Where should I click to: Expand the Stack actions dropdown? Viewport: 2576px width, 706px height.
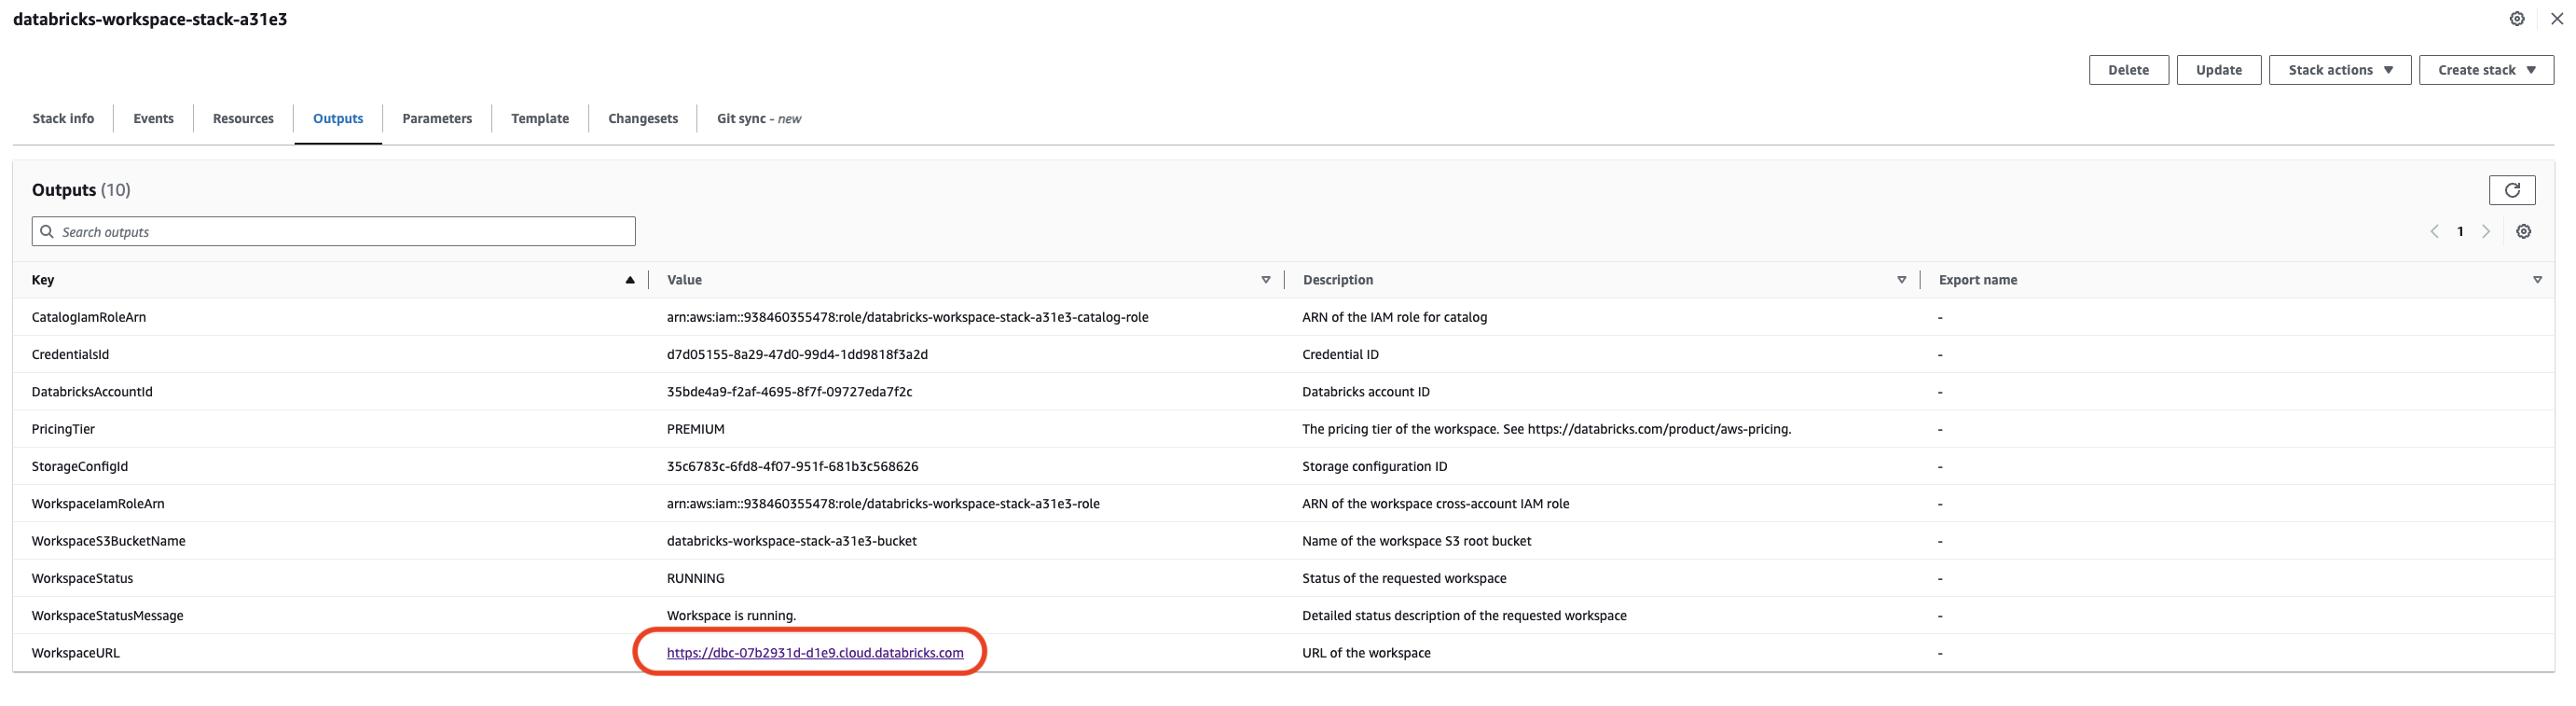click(2339, 70)
